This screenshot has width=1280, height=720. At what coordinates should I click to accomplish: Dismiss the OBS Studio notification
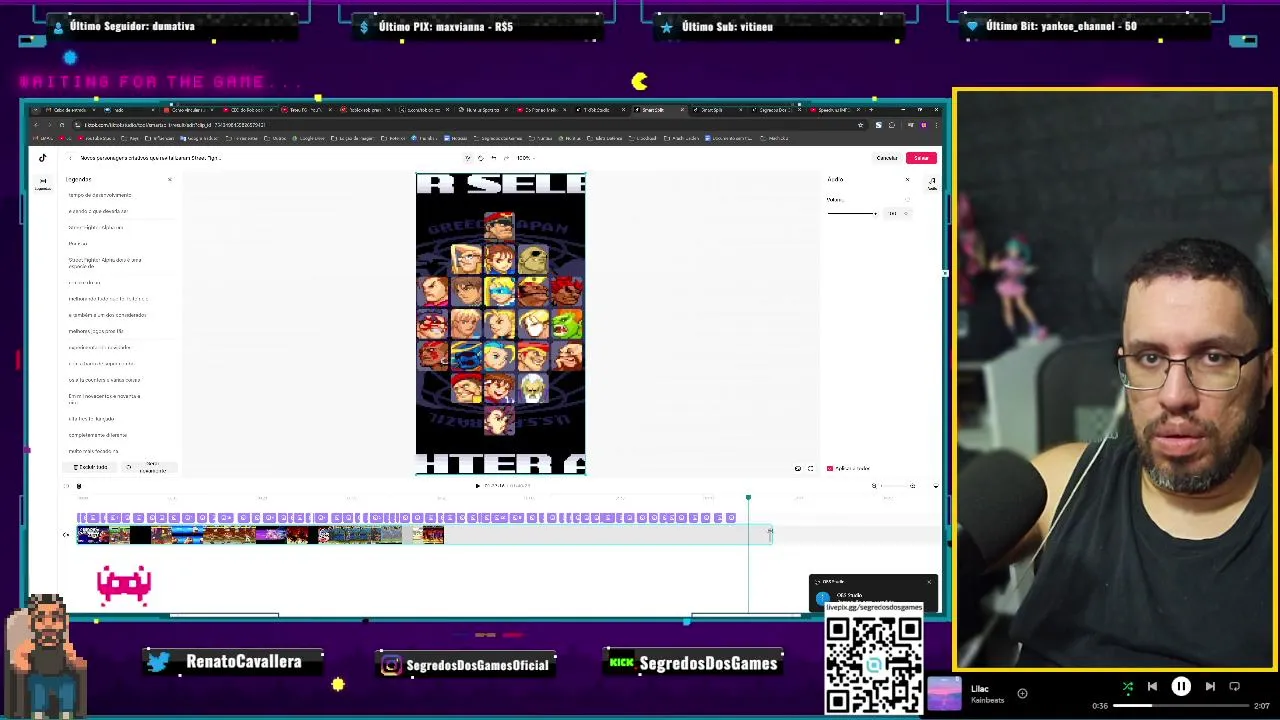(928, 582)
